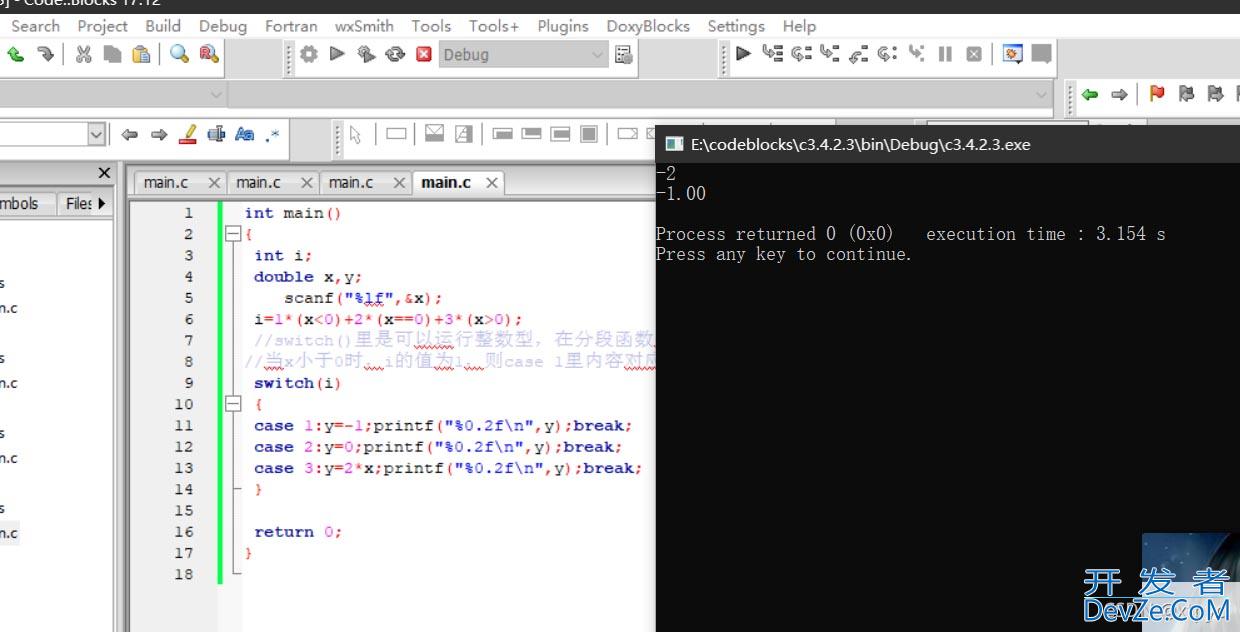
Task: Click the console window title c3.4.2.3.exe
Action: point(860,144)
